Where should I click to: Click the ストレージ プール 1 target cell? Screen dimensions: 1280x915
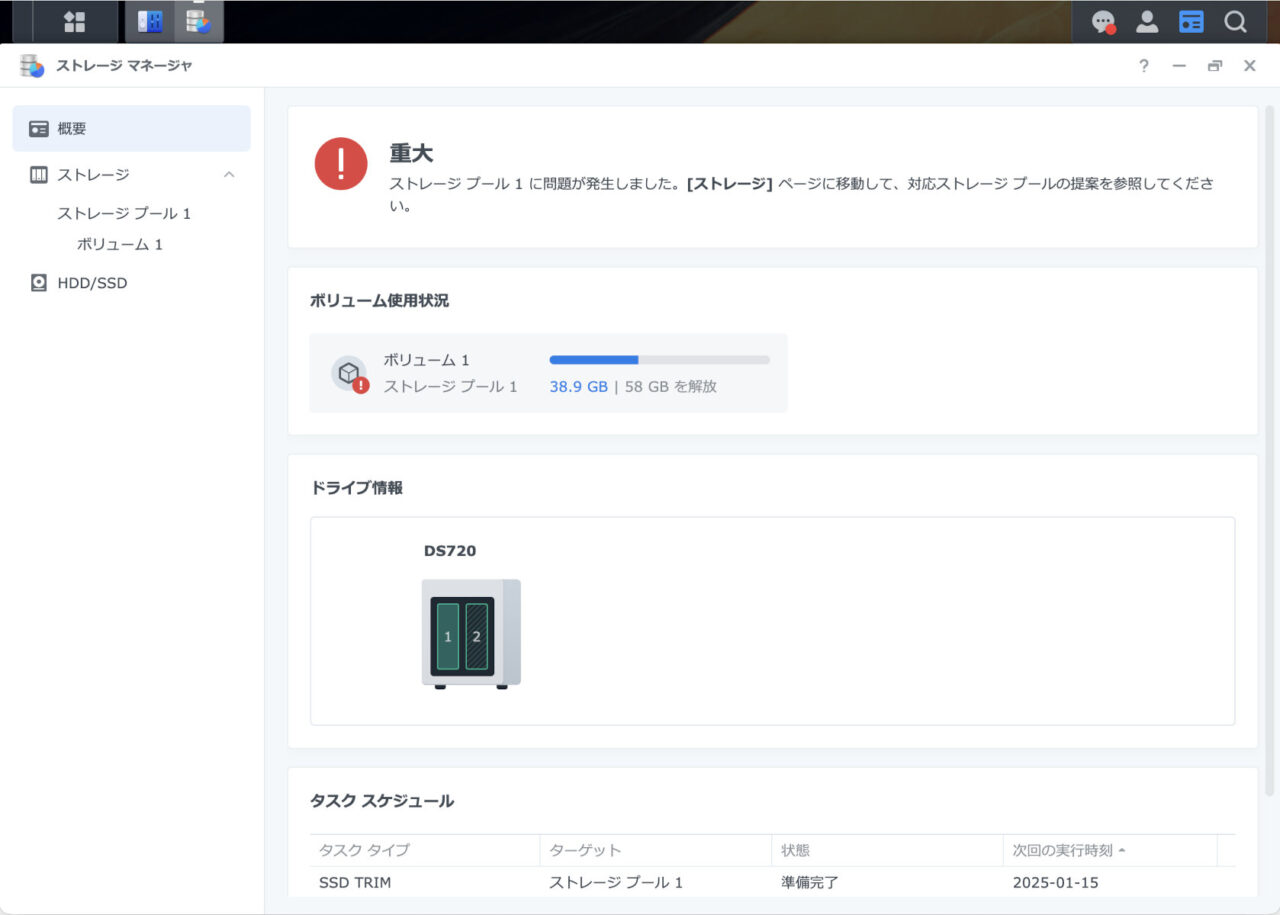tap(617, 883)
